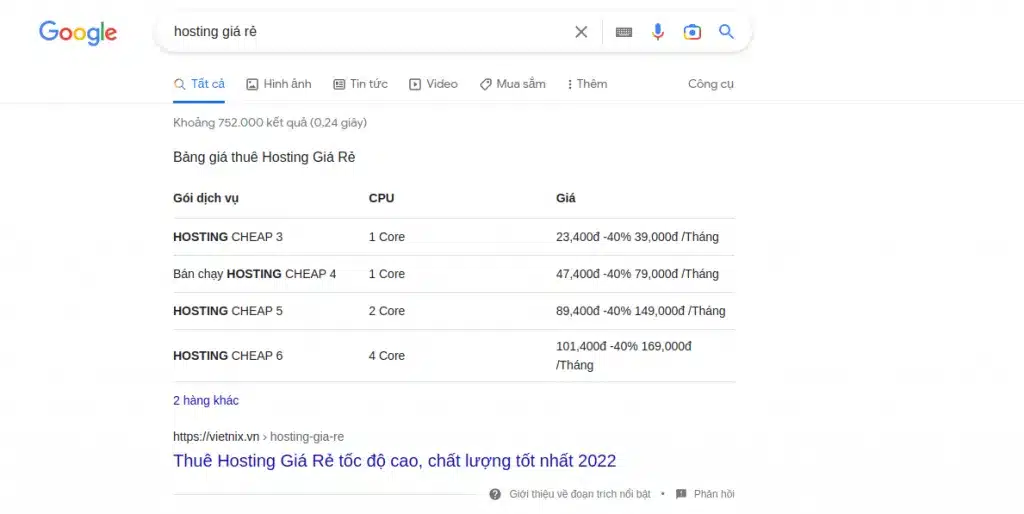Switch to the Hình ảnh tab

click(x=279, y=84)
